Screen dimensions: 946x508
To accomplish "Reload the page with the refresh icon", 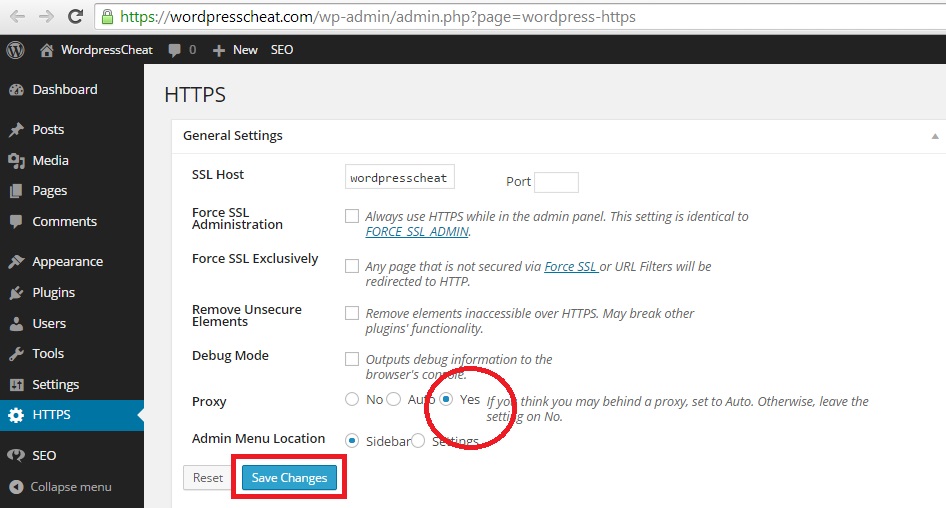I will [75, 16].
